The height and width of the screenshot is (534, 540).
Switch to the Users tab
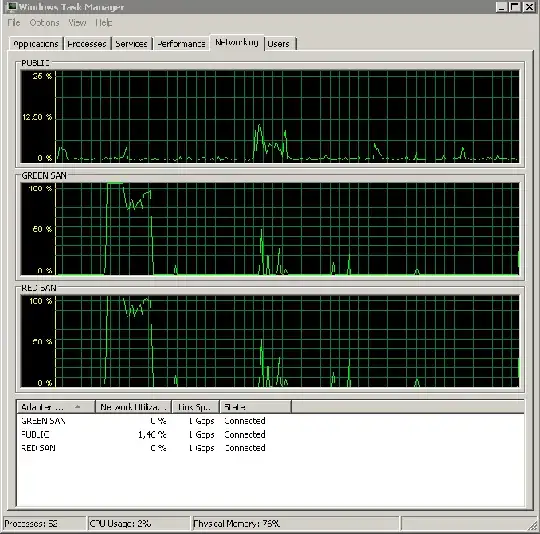pos(280,44)
